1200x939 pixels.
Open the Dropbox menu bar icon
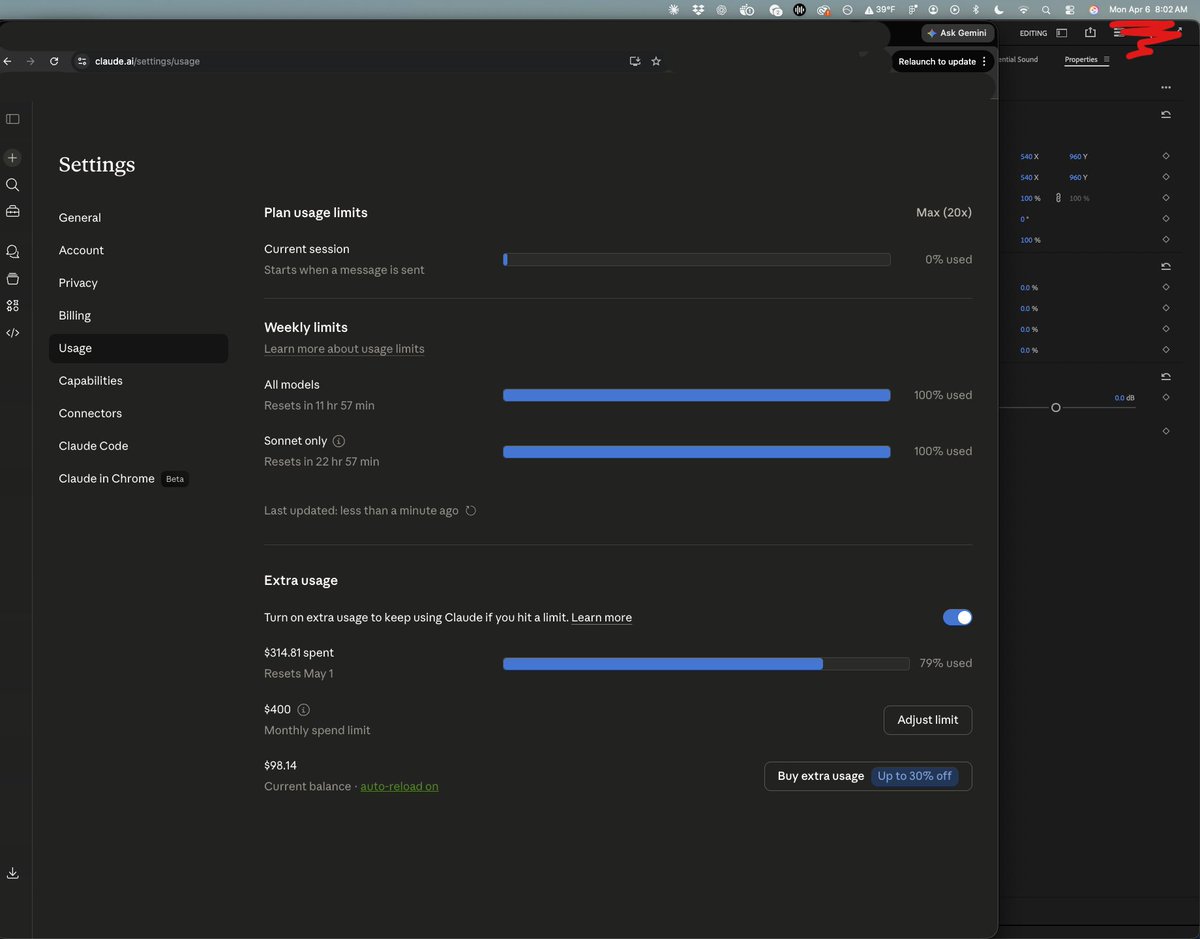(697, 9)
